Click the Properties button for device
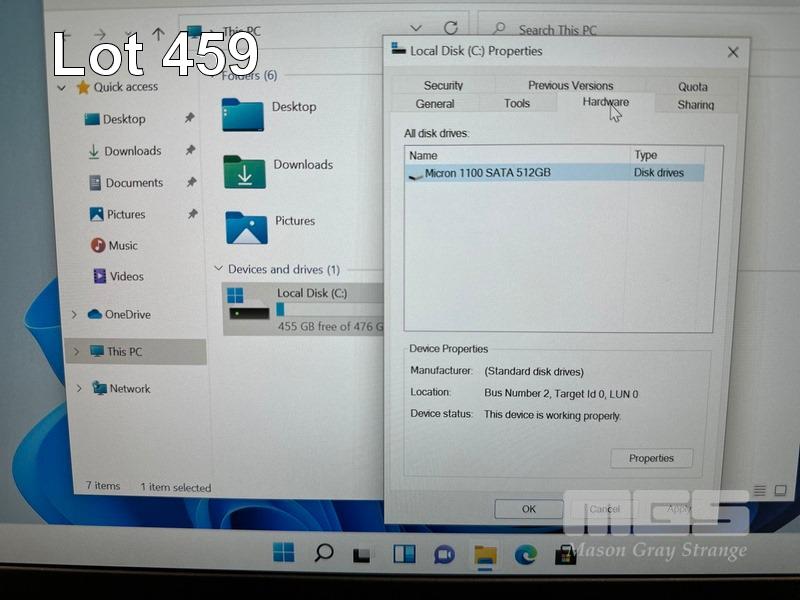Viewport: 800px width, 600px height. coord(651,458)
